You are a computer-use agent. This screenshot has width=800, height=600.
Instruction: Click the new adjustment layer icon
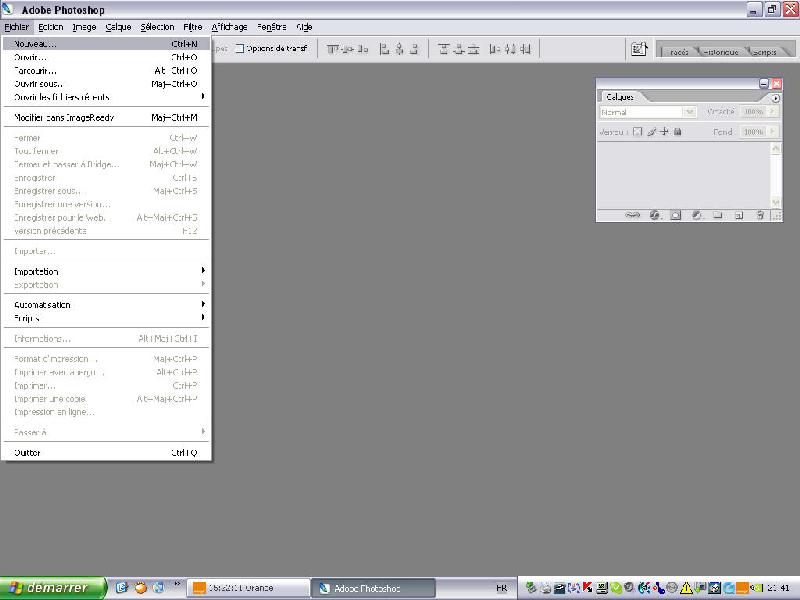point(696,215)
